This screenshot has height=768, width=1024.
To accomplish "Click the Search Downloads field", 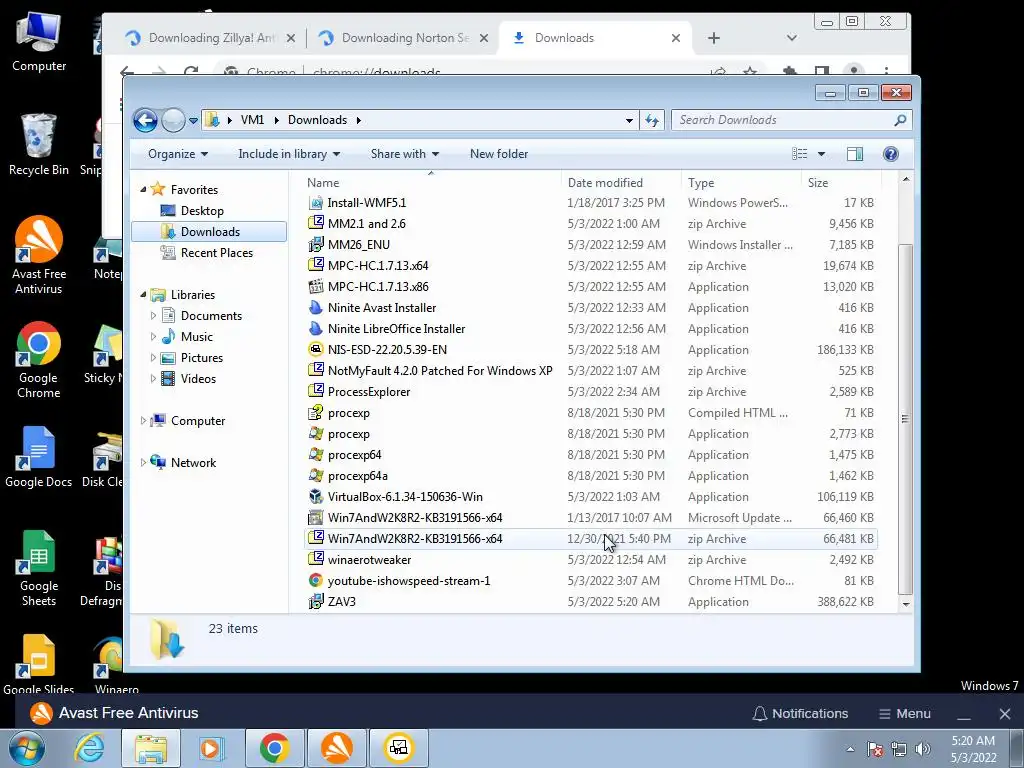I will click(x=791, y=120).
